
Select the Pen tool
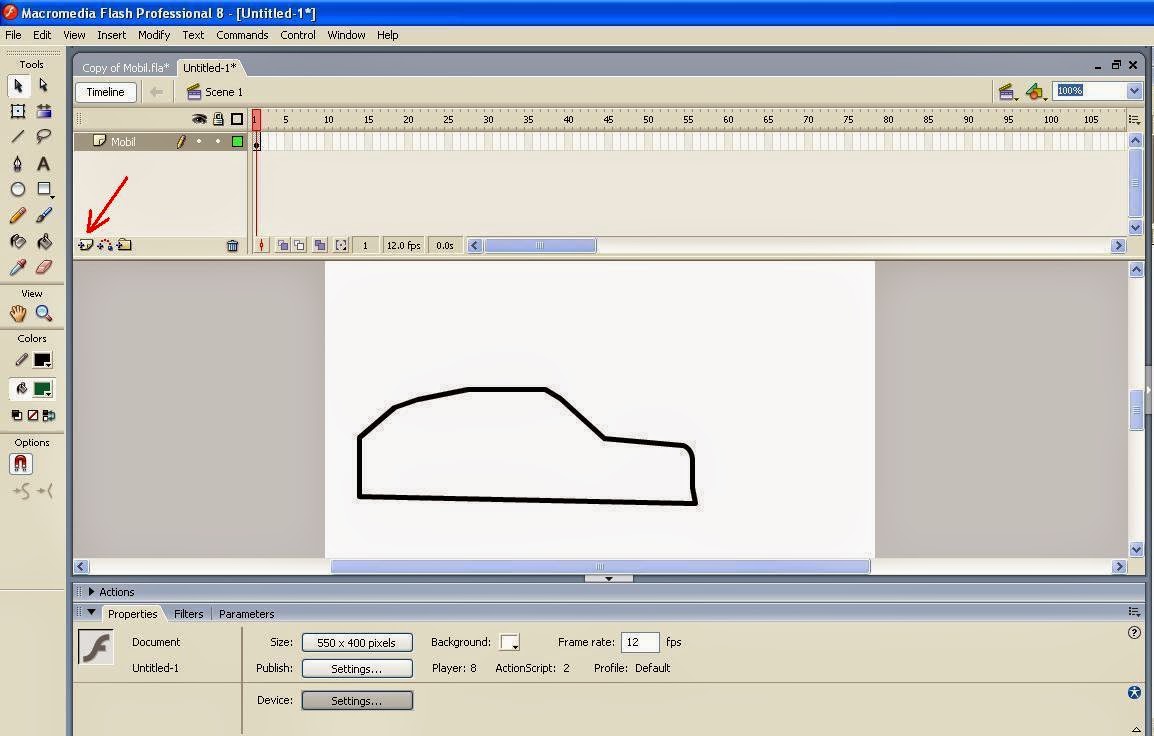tap(18, 163)
